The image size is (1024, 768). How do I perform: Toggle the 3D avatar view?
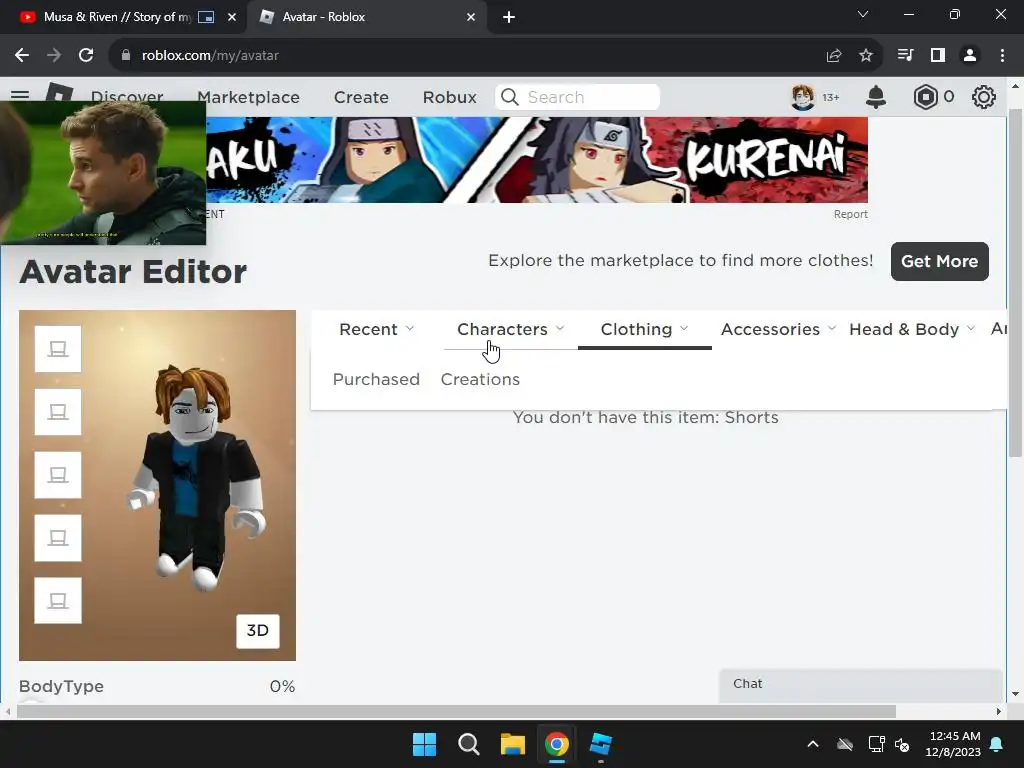258,631
